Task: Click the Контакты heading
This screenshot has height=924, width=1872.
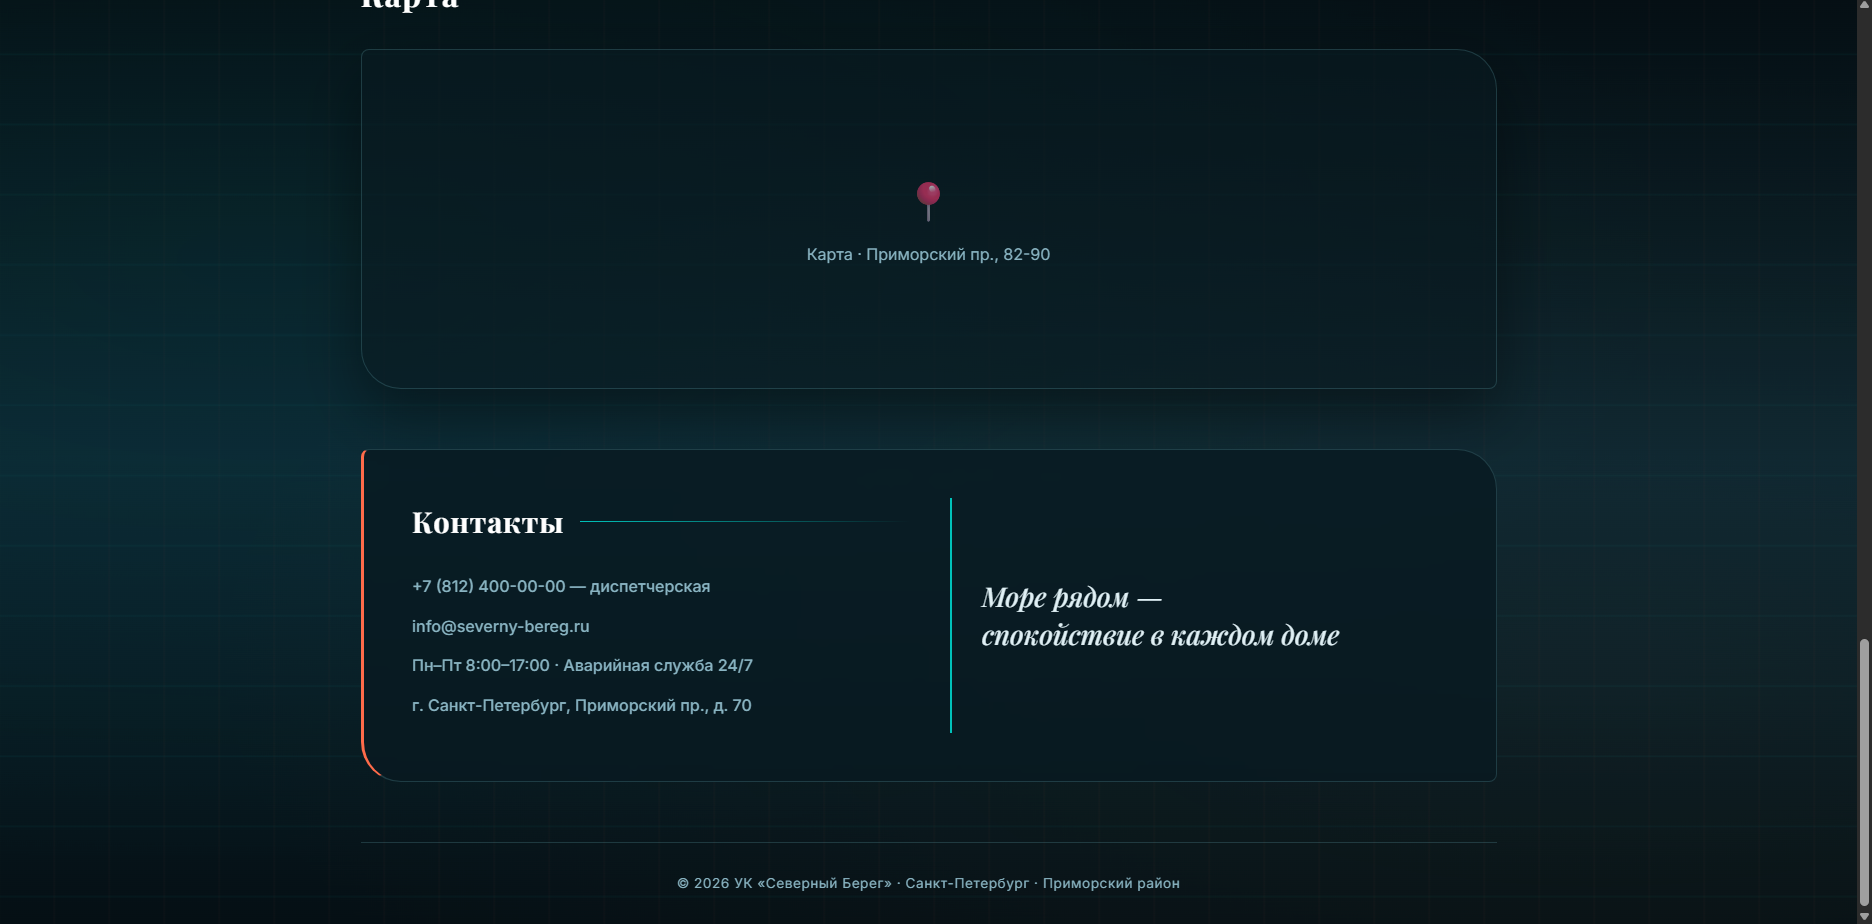Action: [488, 523]
